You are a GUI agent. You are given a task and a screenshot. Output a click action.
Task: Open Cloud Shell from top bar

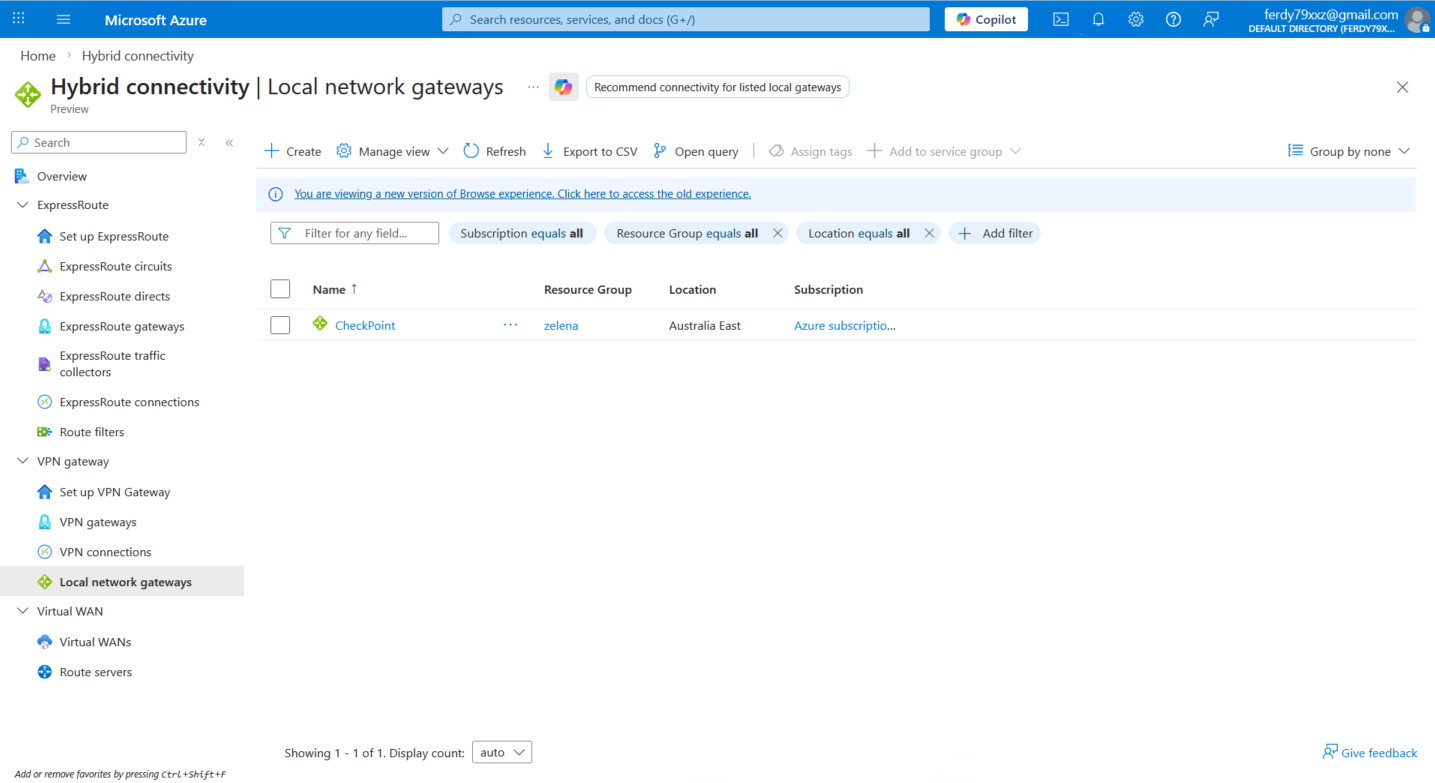[1061, 19]
